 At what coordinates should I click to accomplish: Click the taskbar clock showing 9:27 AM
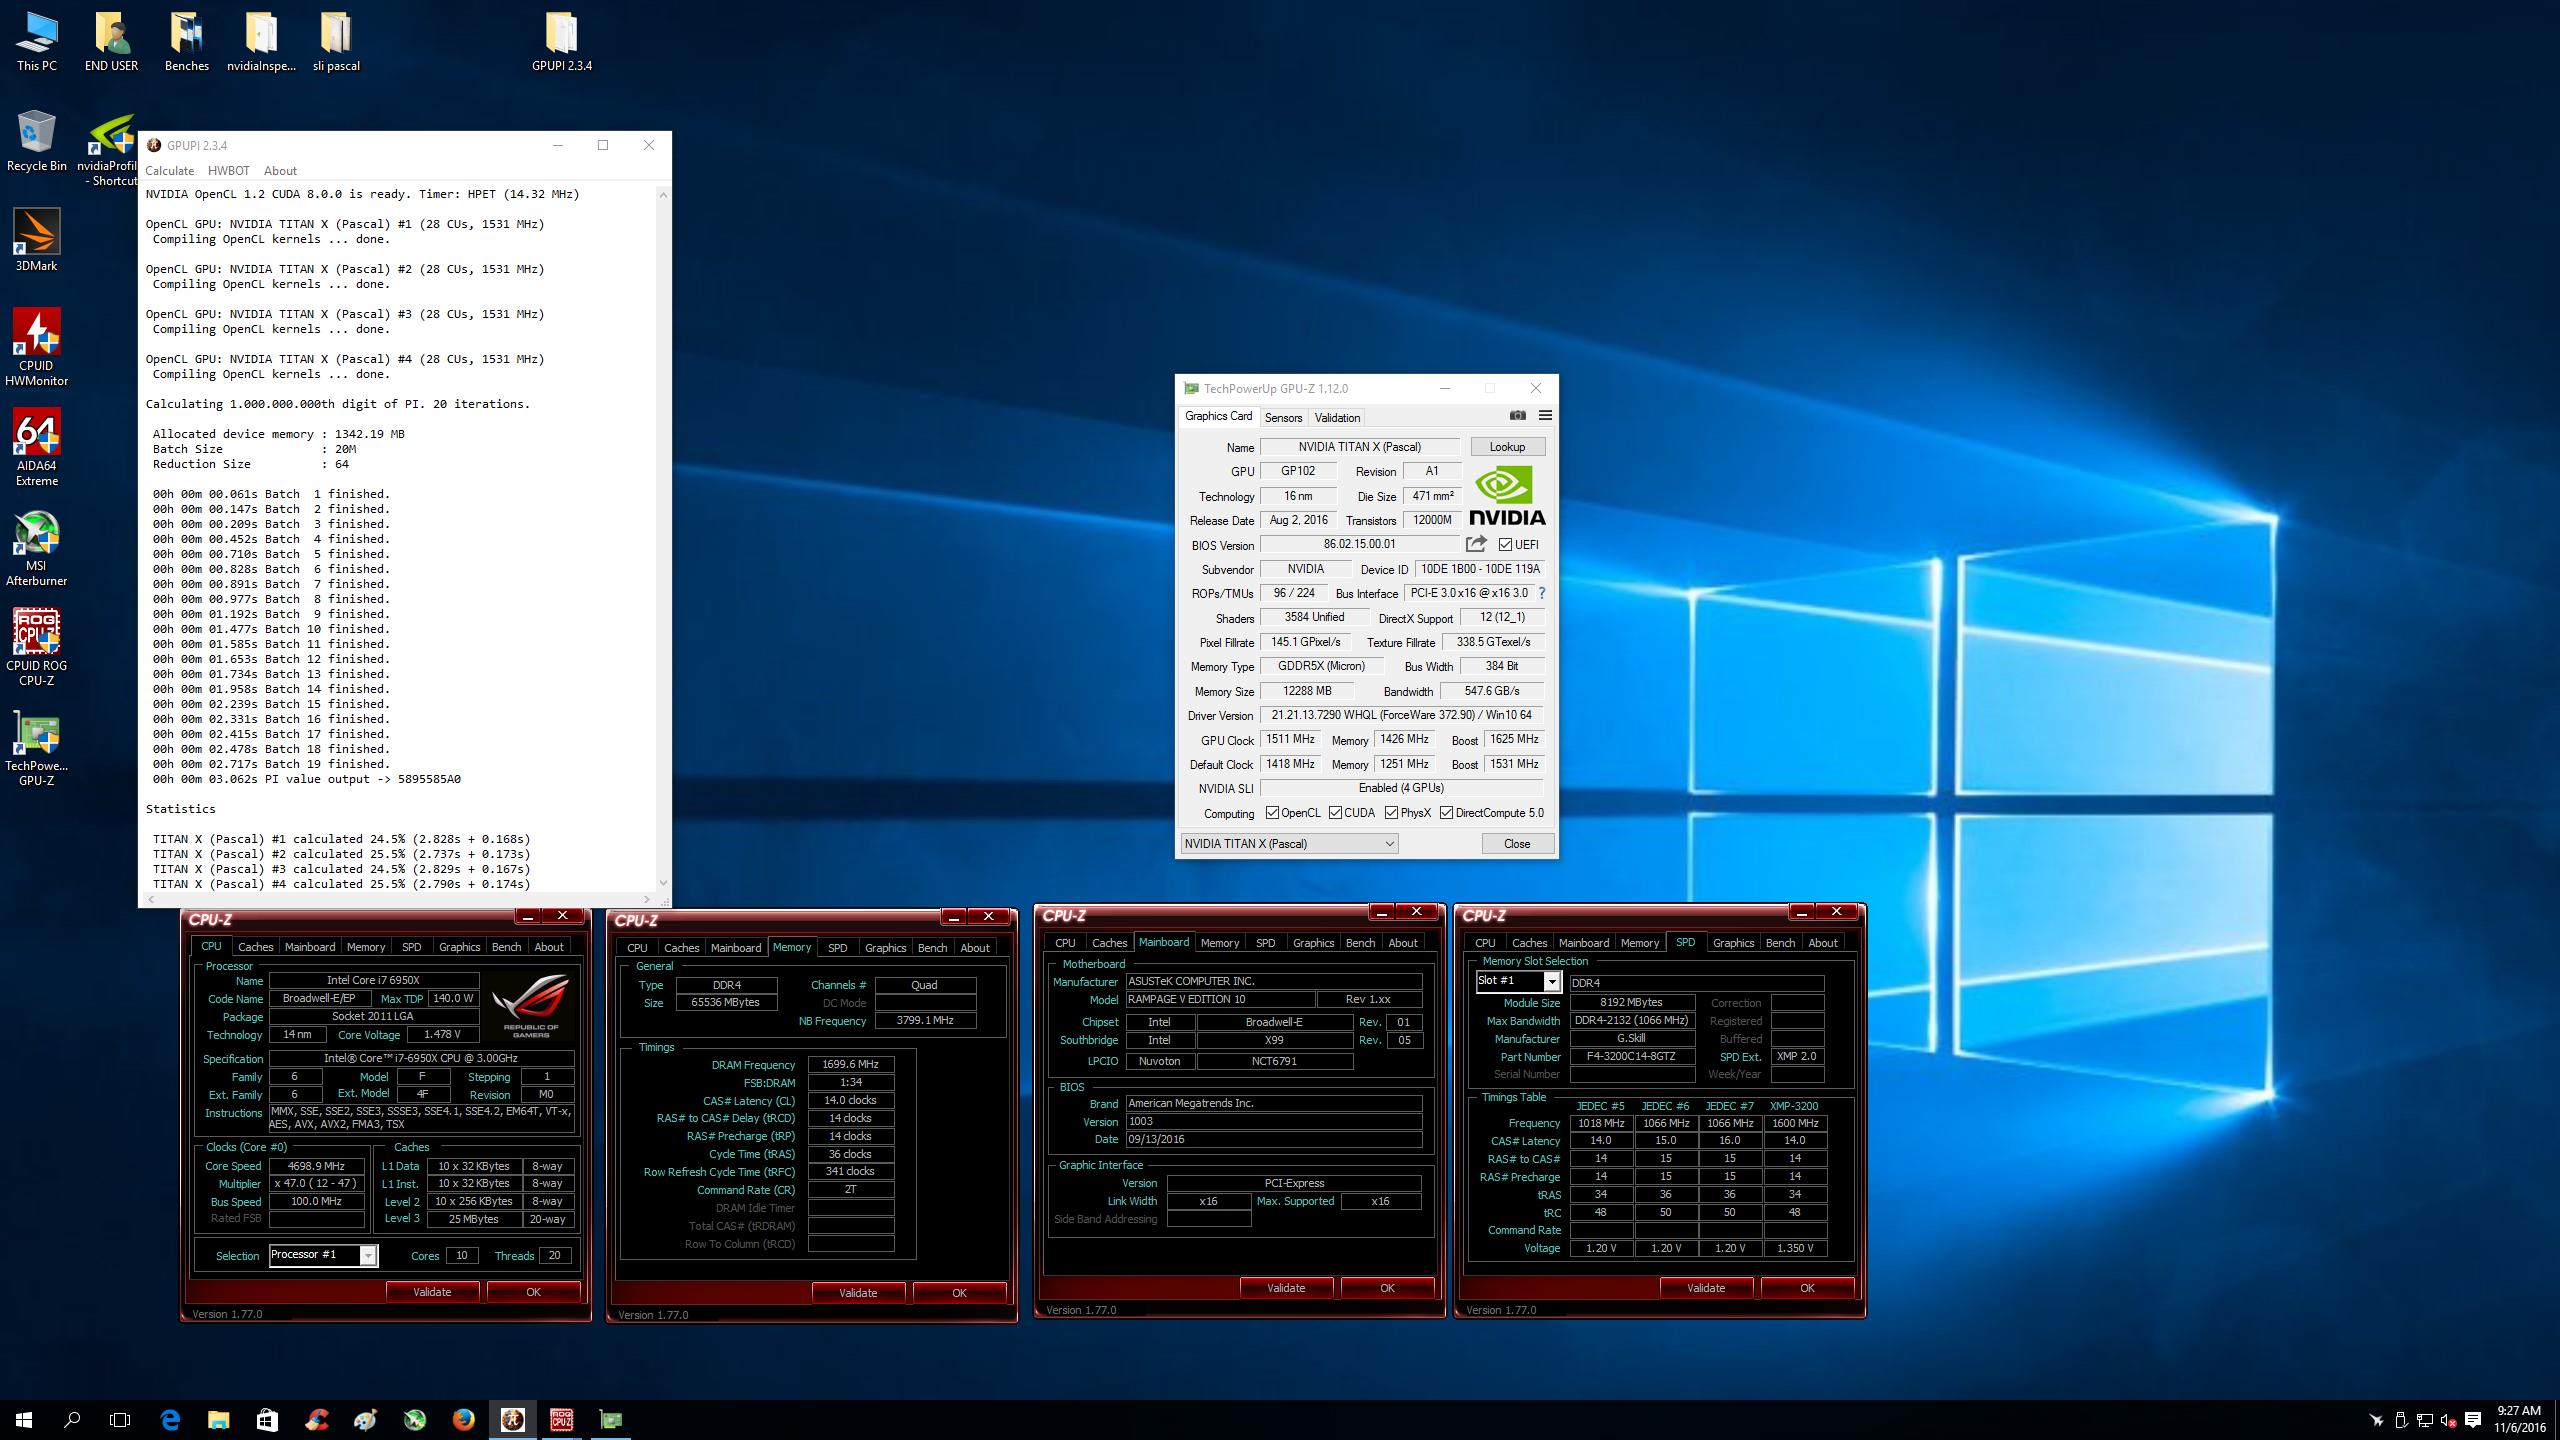2518,1419
